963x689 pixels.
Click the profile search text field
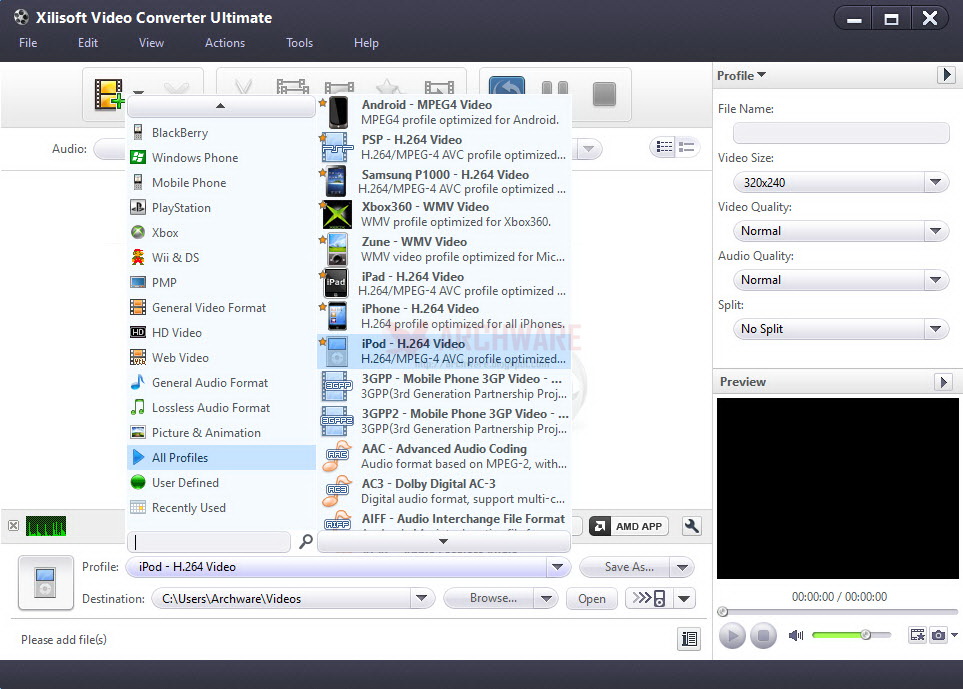click(209, 542)
